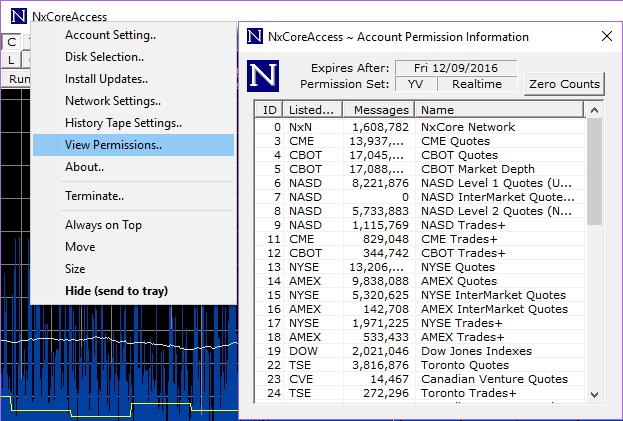Select the NxCore Network row

[420, 127]
